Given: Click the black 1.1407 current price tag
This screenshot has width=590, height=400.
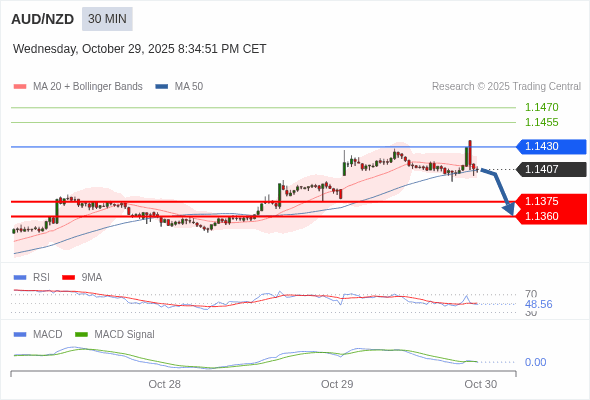Looking at the screenshot, I should point(551,169).
